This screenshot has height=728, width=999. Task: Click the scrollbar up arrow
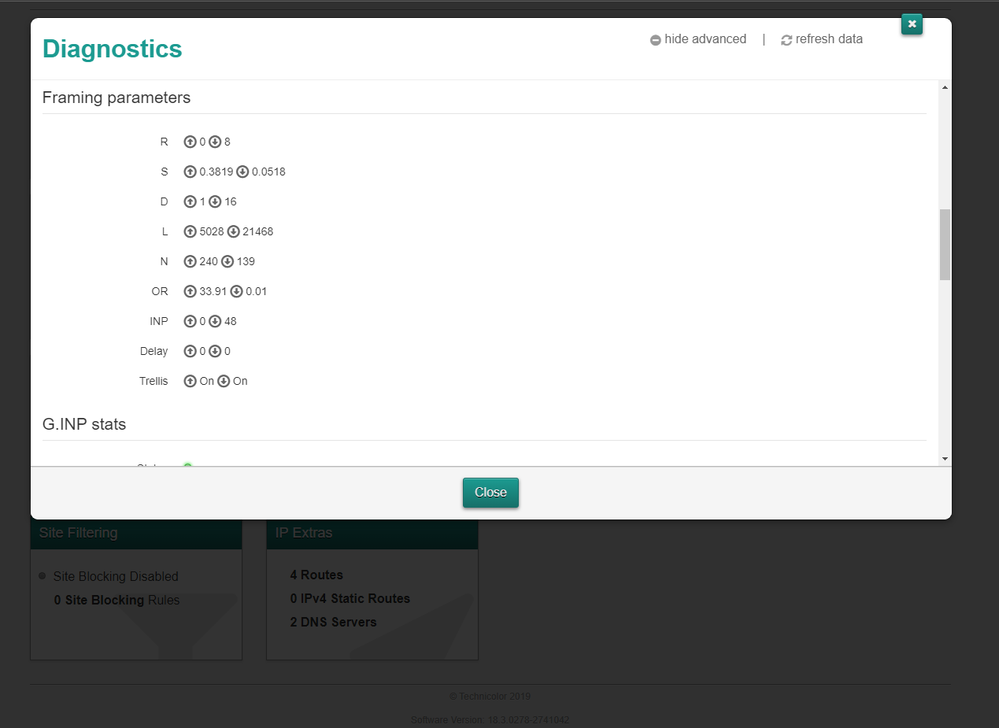tap(945, 88)
